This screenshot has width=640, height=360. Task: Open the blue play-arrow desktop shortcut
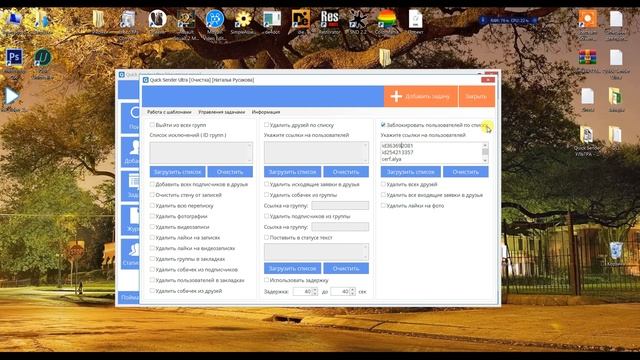point(11,96)
